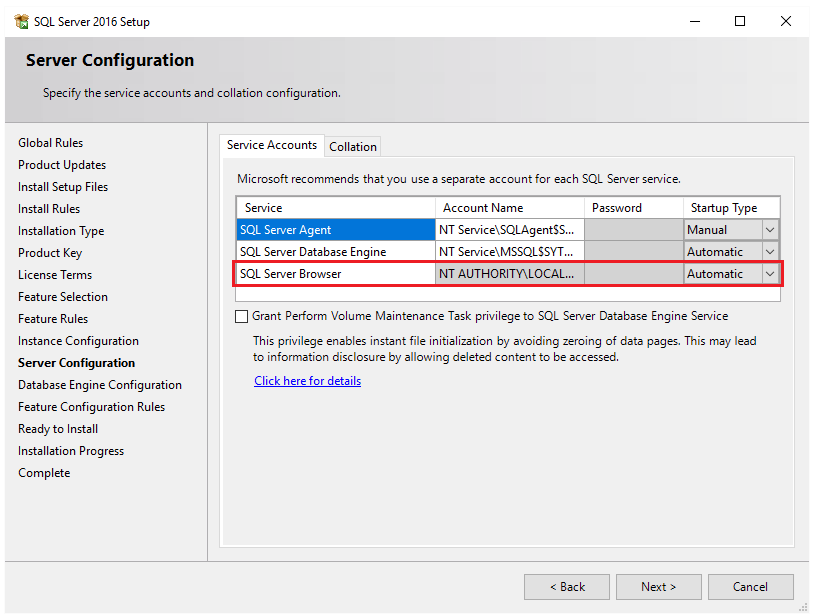
Task: Select the bold Server Configuration step
Action: (76, 363)
